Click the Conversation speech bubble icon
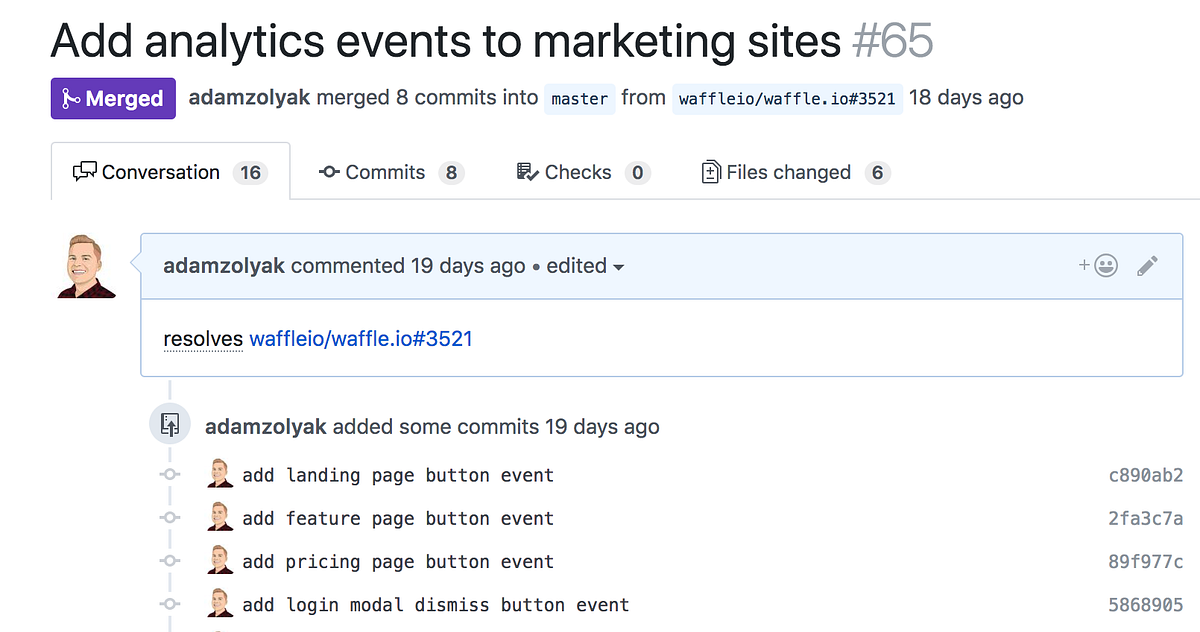The image size is (1200, 632). [86, 171]
